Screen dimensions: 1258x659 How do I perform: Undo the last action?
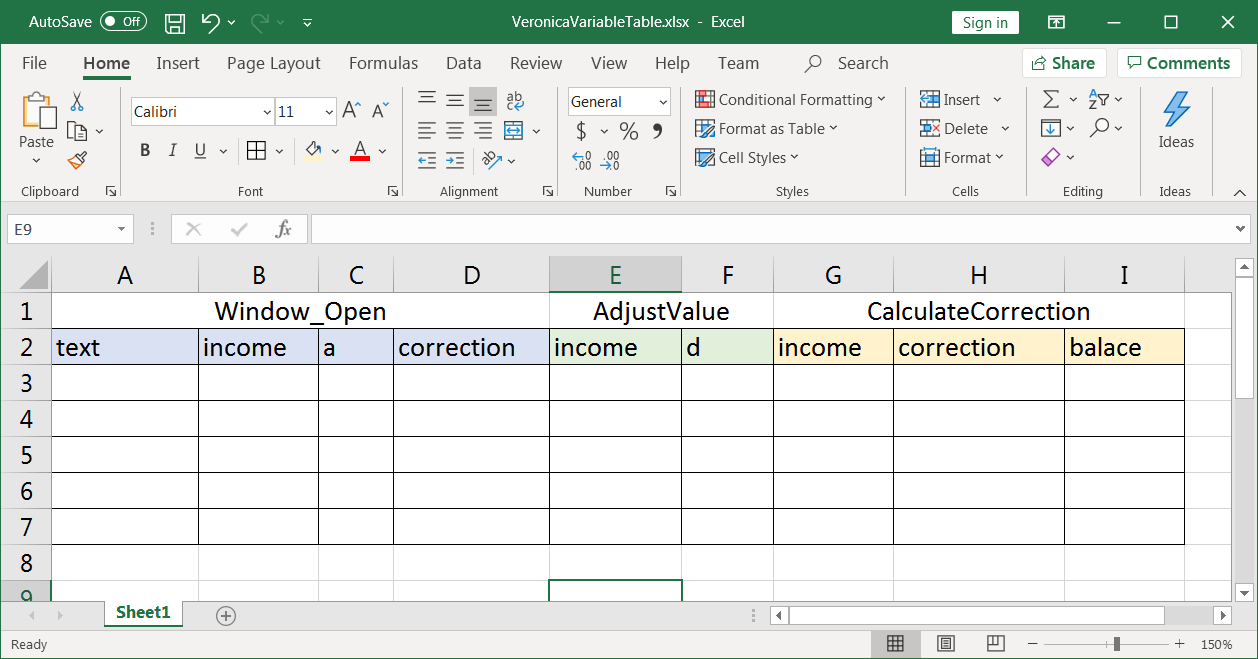[210, 22]
